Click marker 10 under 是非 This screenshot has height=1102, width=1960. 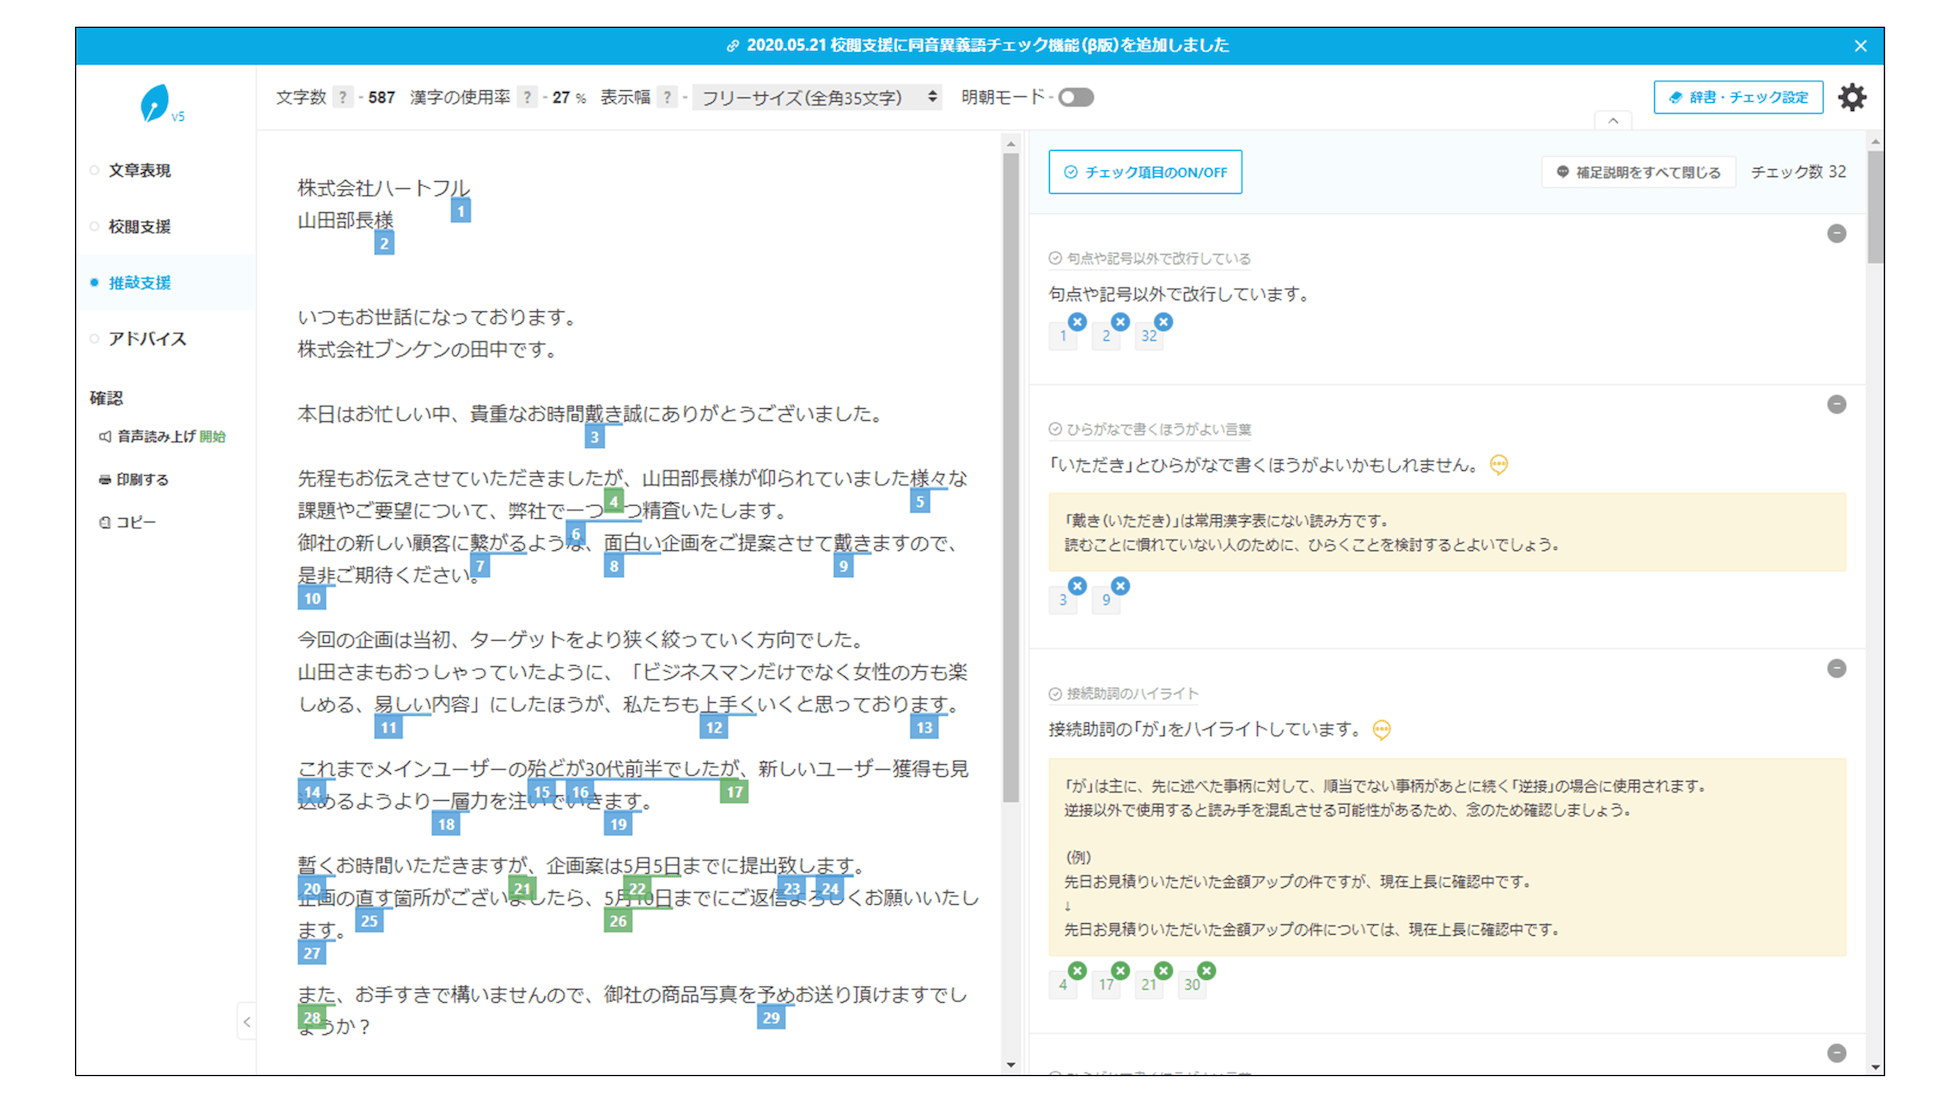pos(312,599)
